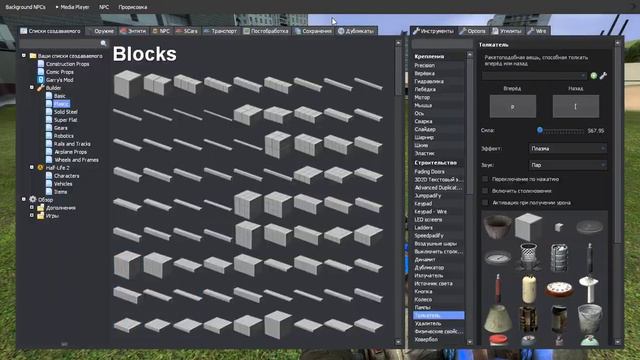Click the Construction Props page icon
Screen dimensions: 640x360
41,64
